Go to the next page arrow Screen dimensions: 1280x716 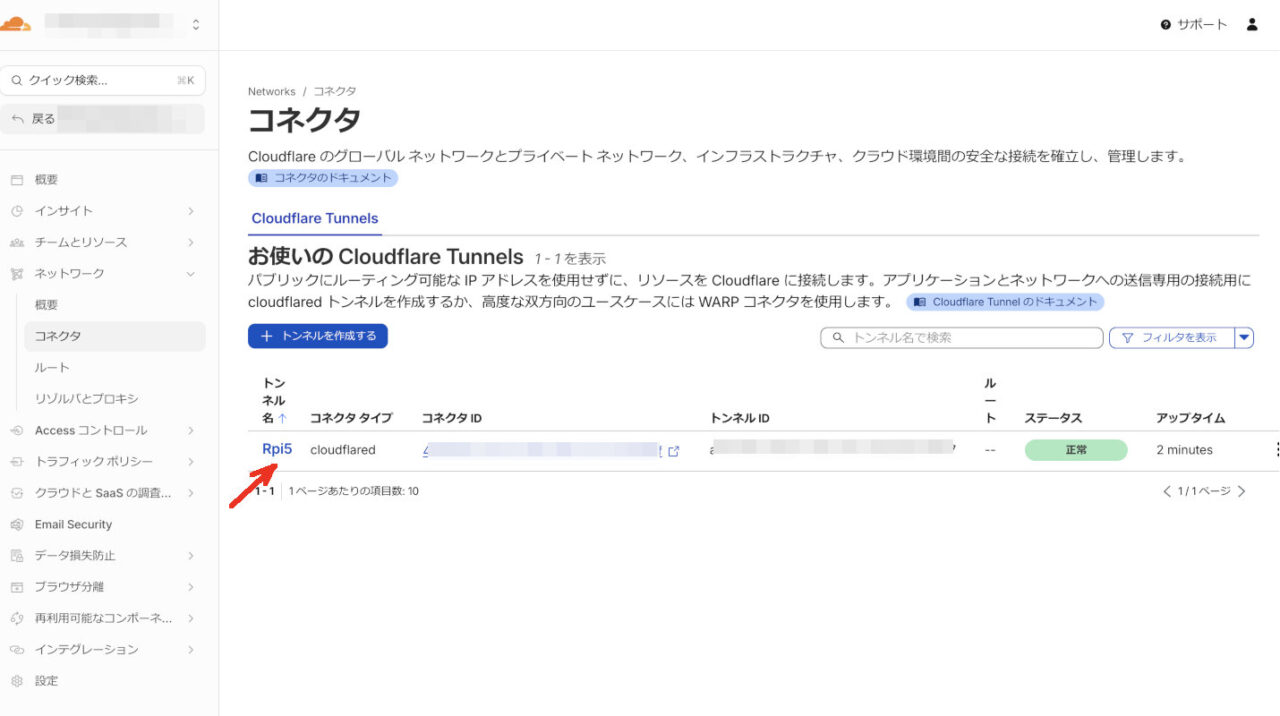coord(1241,491)
